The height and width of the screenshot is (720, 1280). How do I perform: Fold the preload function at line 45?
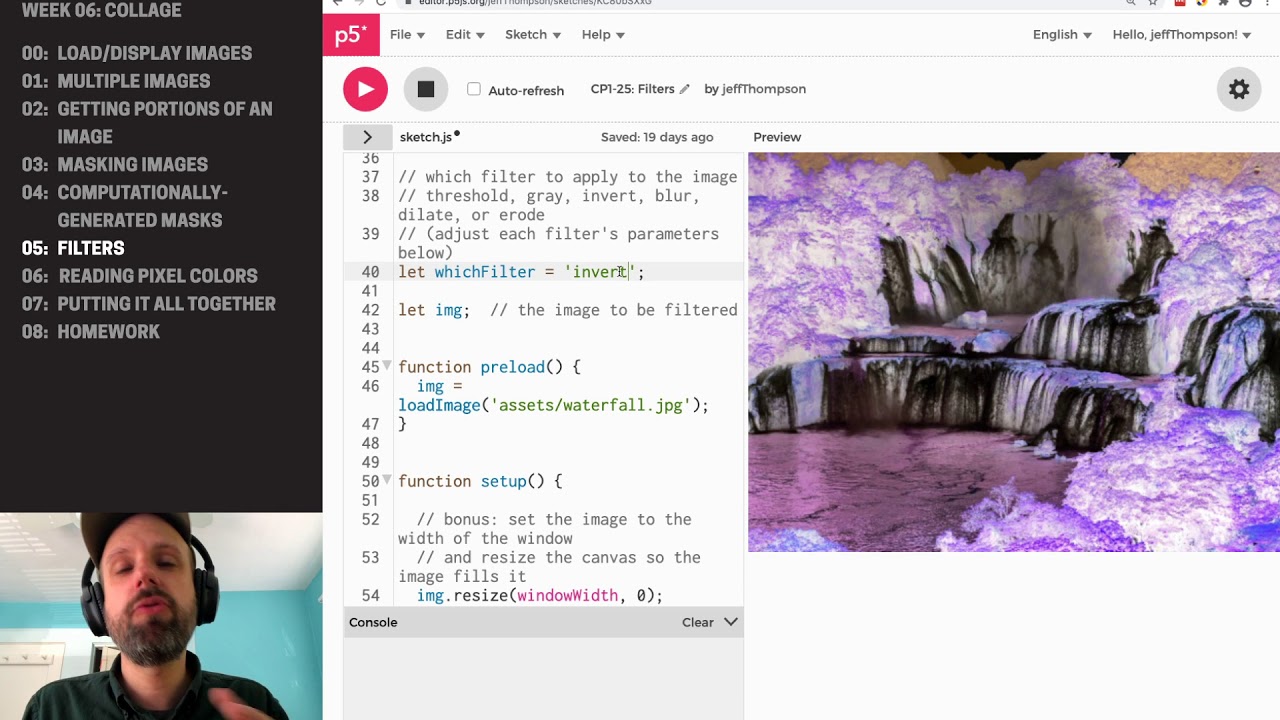click(387, 366)
